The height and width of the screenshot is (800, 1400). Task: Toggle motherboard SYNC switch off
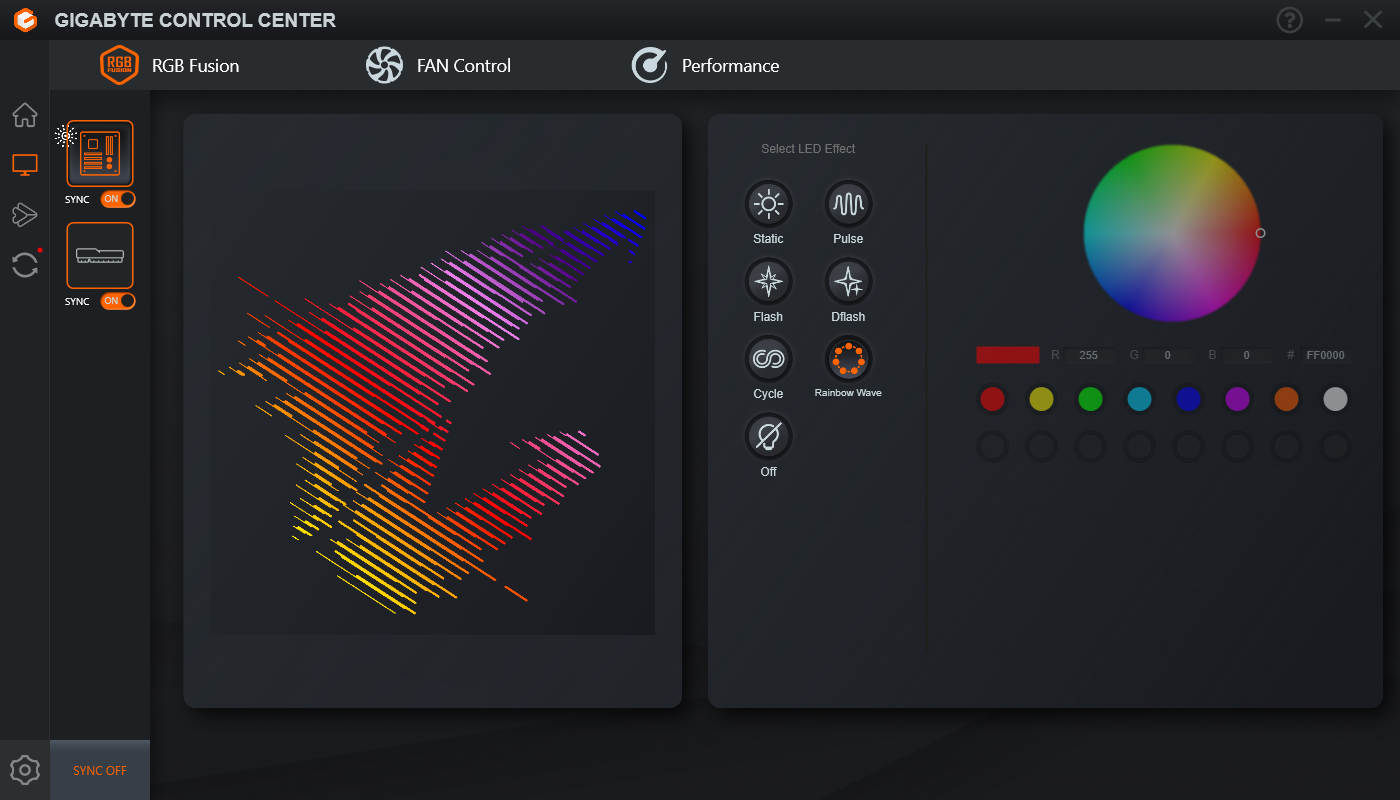tap(118, 199)
